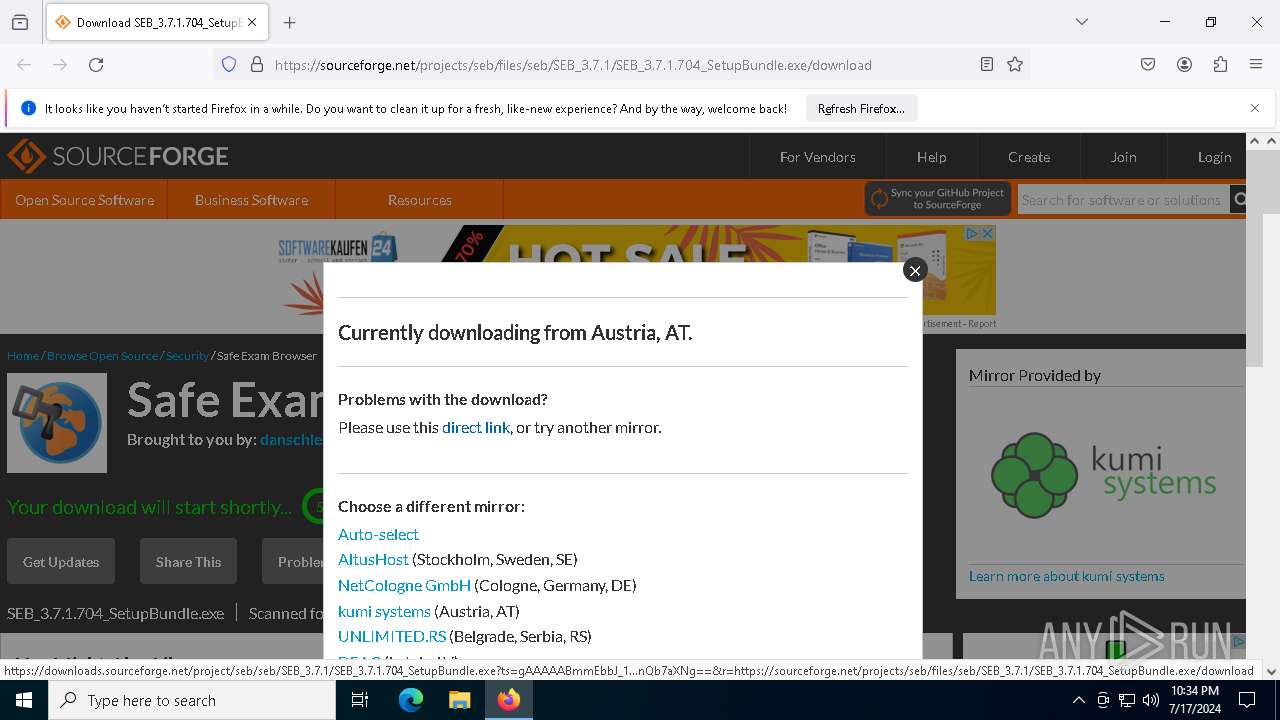Image resolution: width=1280 pixels, height=720 pixels.
Task: Choose UNLIMITED.RS mirror
Action: coord(392,636)
